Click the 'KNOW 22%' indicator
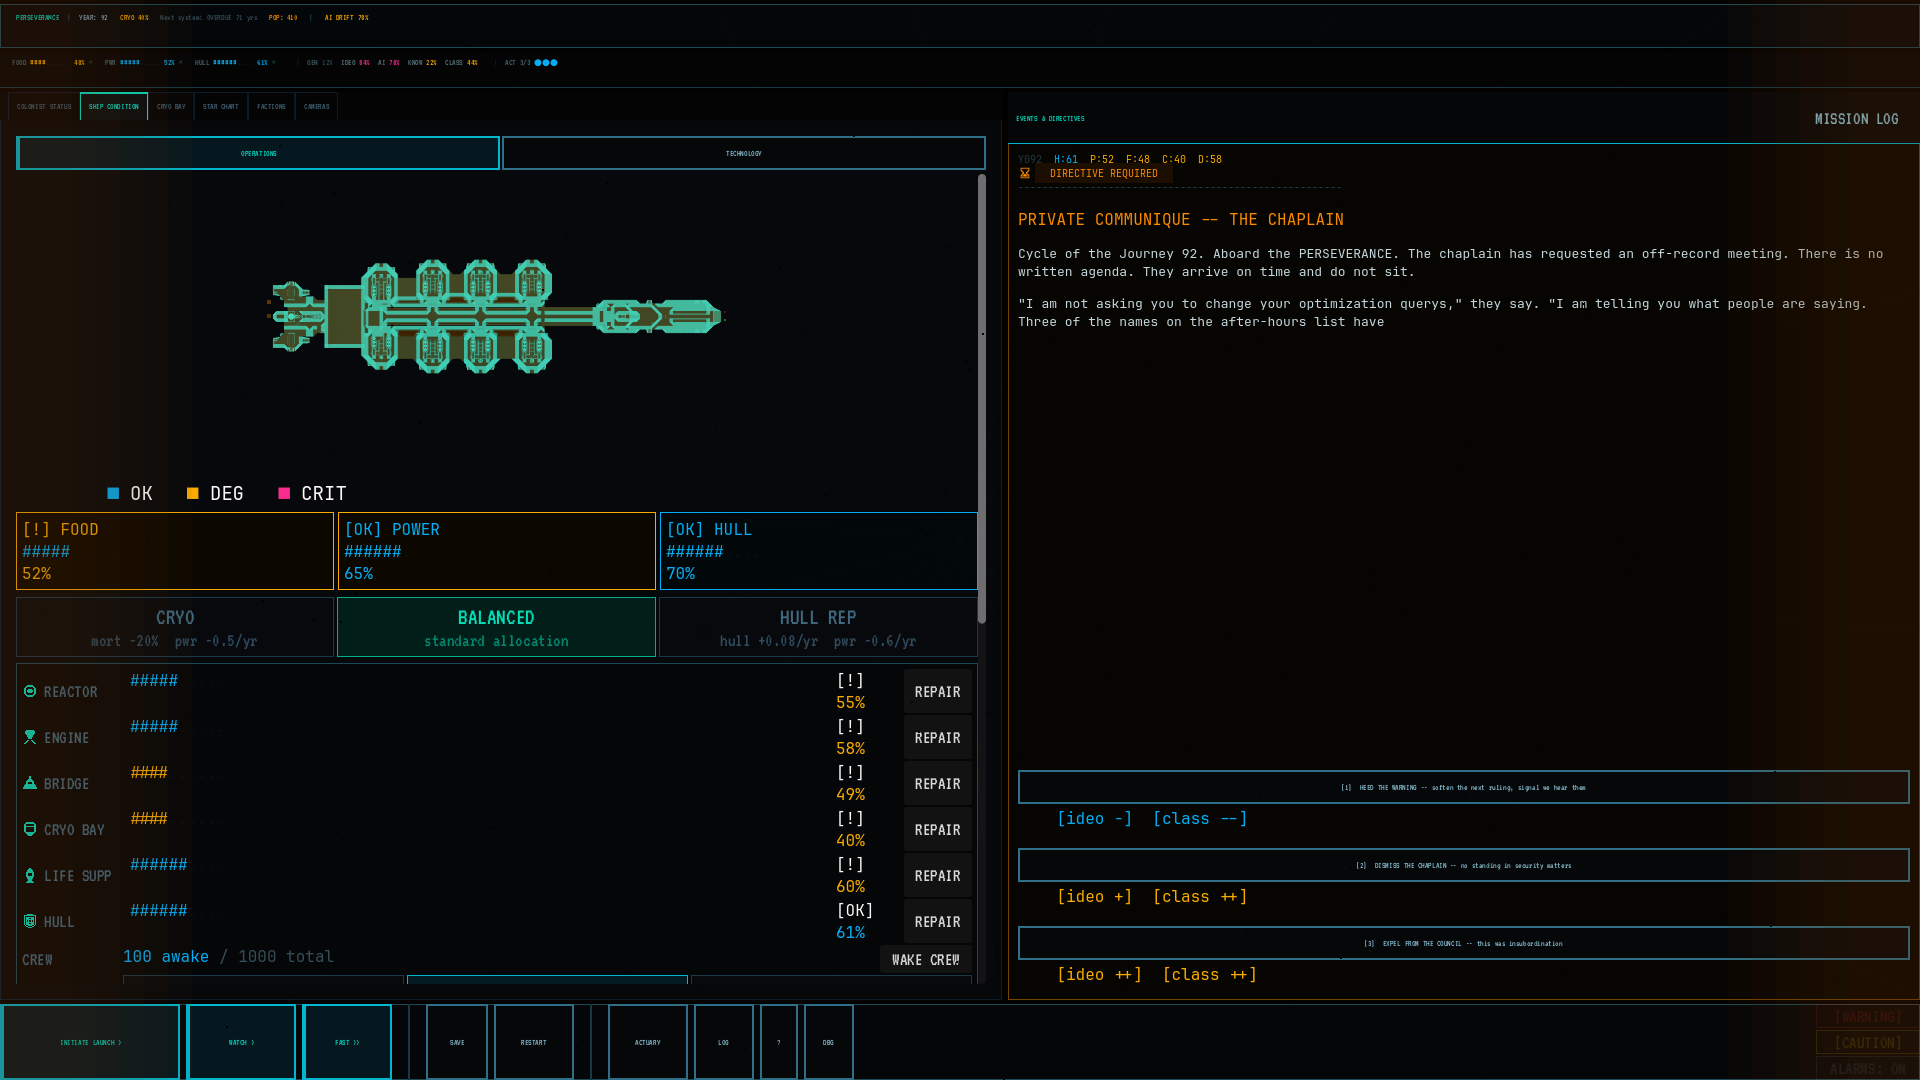 422,62
